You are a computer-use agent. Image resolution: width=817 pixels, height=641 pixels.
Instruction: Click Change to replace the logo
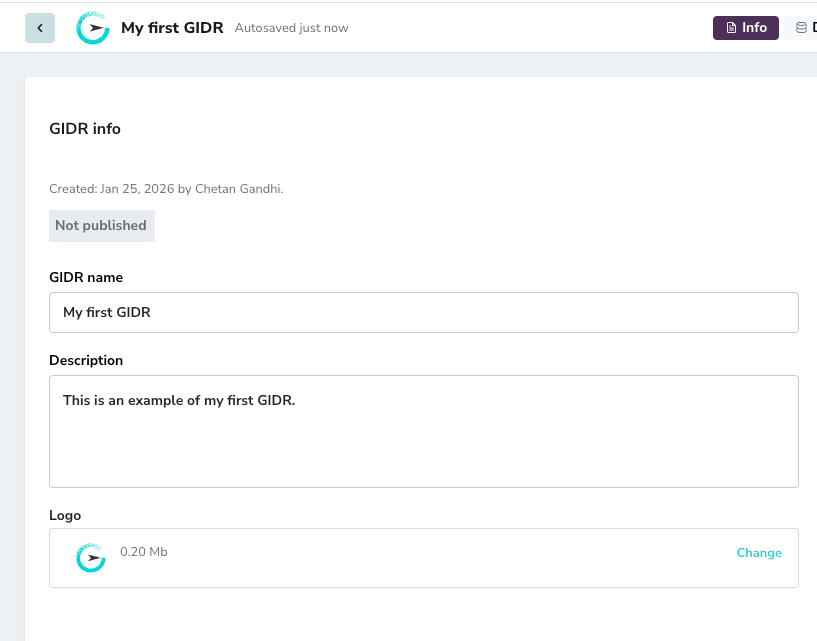tap(759, 552)
